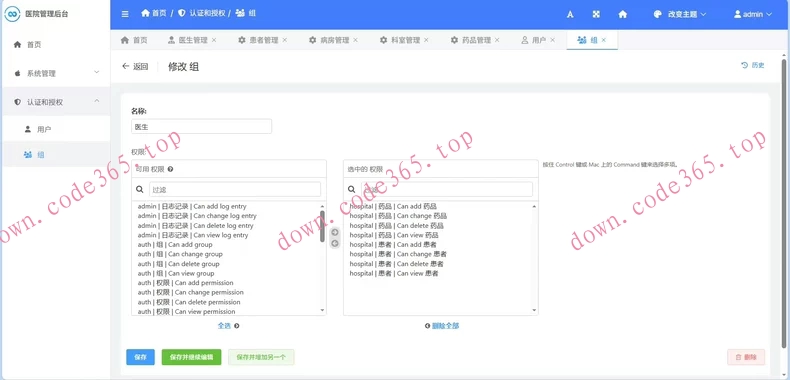Screen dimensions: 790x380
Task: Switch to the 用户 tab
Action: click(534, 40)
